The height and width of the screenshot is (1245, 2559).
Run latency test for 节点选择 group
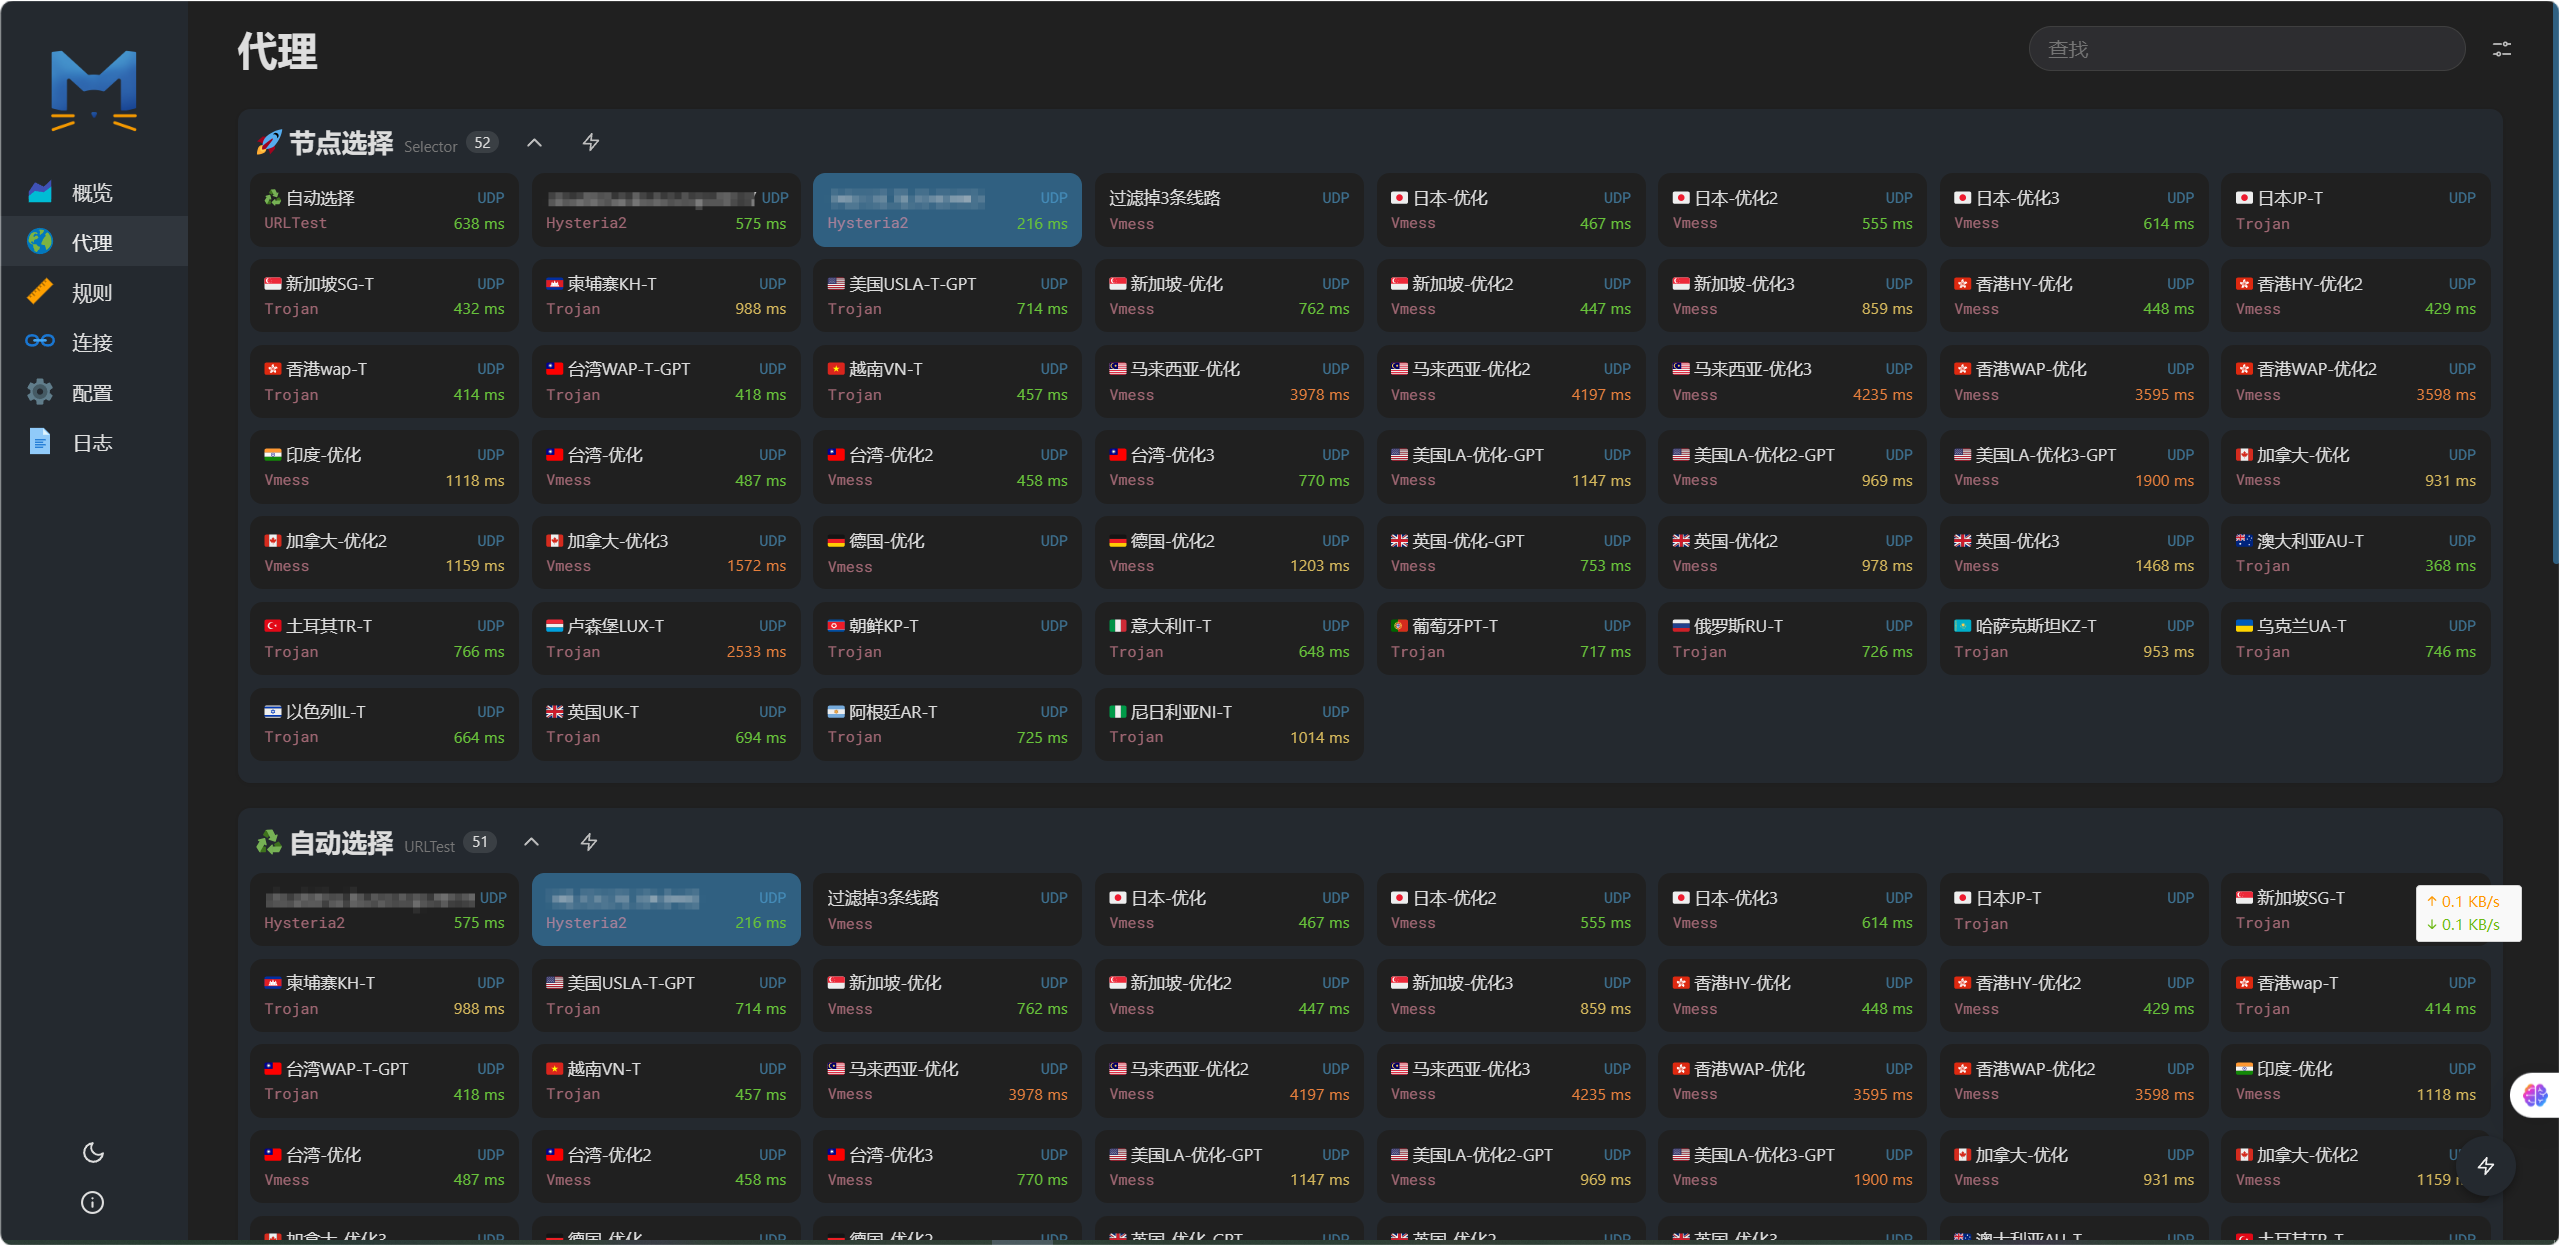tap(591, 142)
